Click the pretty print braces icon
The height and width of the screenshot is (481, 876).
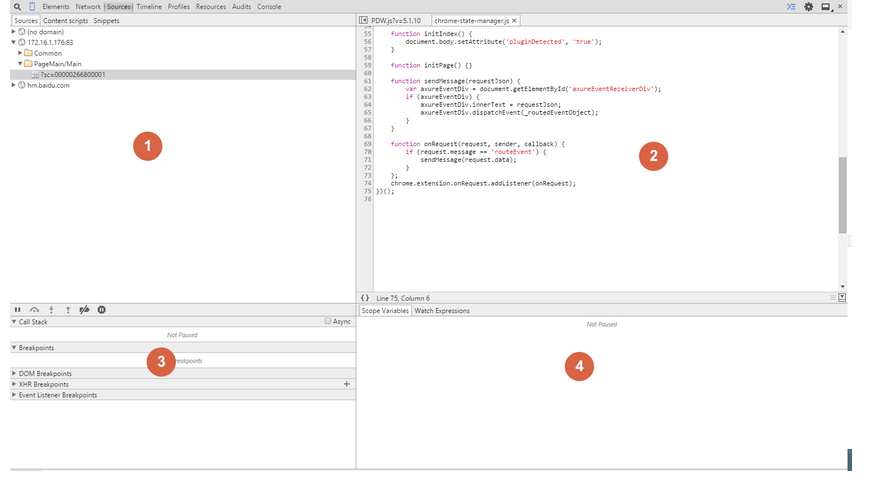point(365,298)
